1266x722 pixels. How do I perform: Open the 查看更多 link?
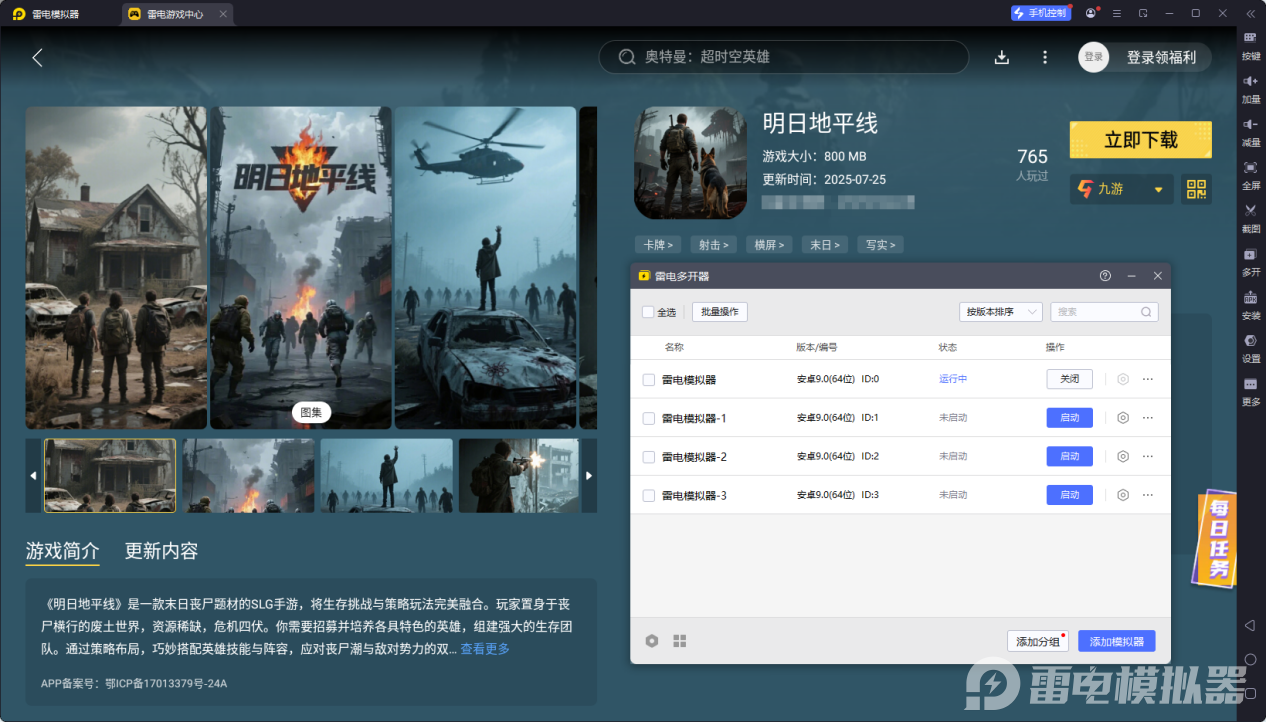click(x=485, y=649)
